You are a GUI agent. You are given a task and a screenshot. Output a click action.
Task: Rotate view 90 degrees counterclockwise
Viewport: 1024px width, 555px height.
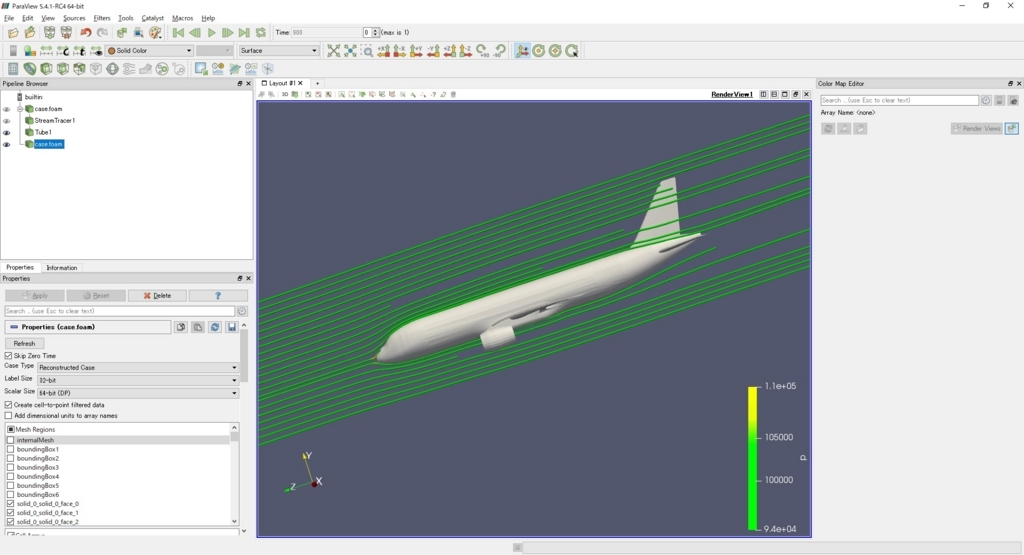500,51
